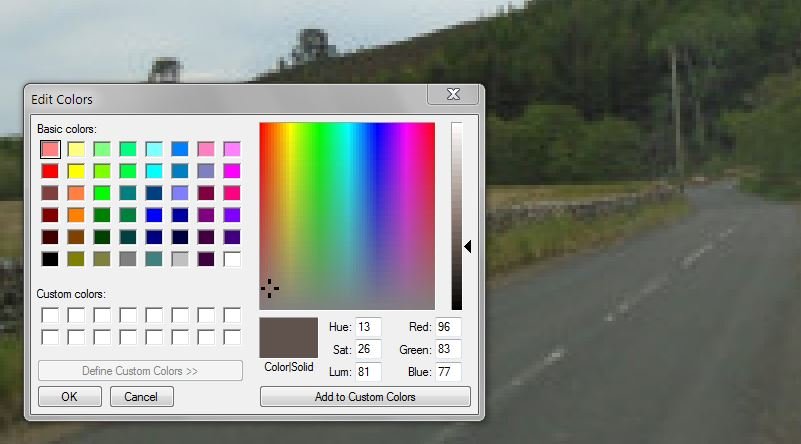Pick the dull brown swatch starting third row
801x444 pixels.
coord(50,193)
